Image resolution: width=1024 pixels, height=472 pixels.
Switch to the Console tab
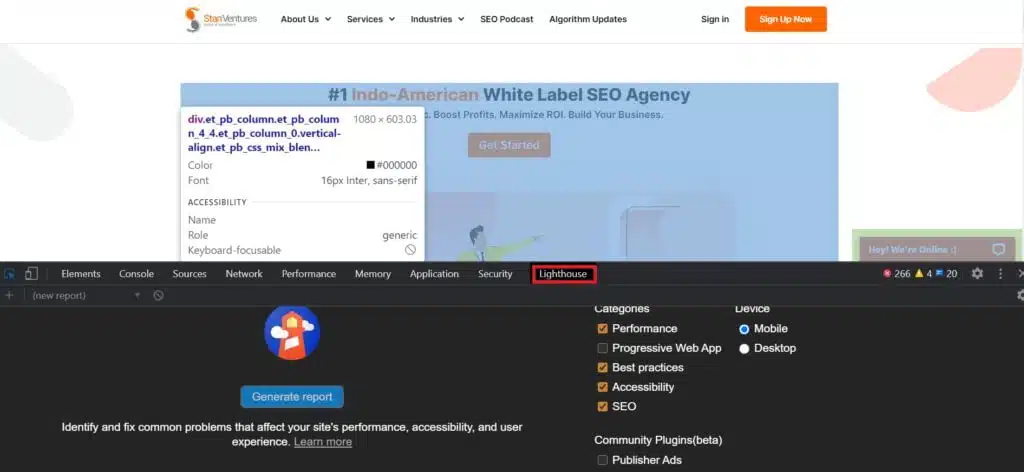(x=136, y=274)
